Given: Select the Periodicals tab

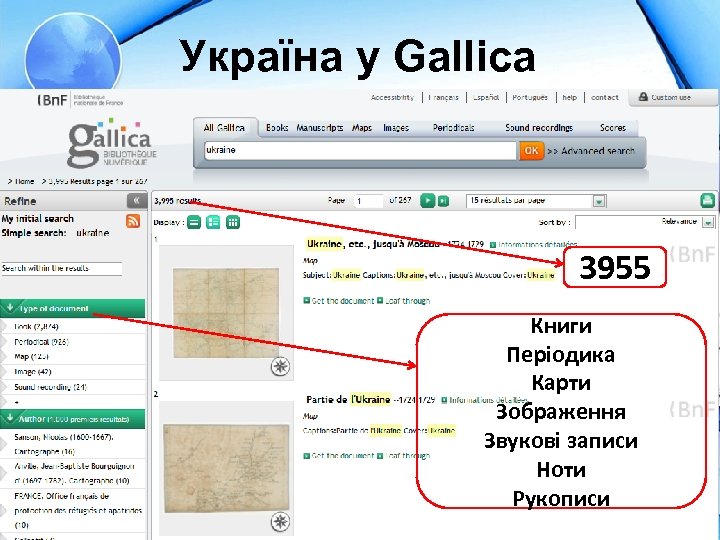Looking at the screenshot, I should pos(453,128).
